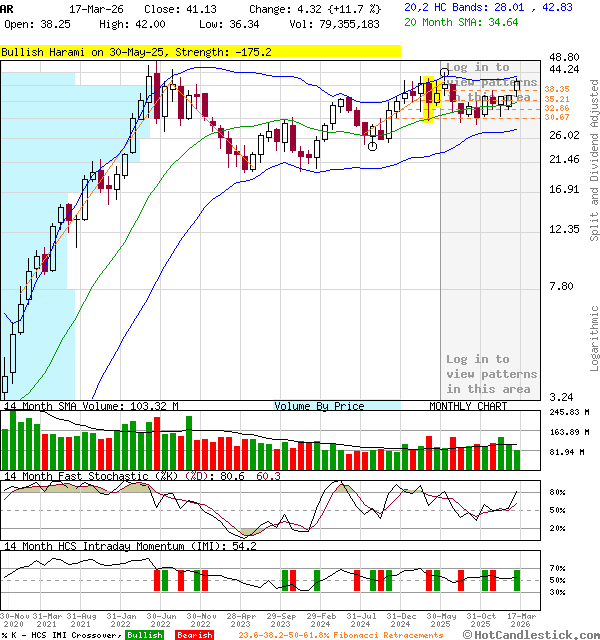600x640 pixels.
Task: Select the MONTHLY CHART label
Action: click(x=468, y=406)
